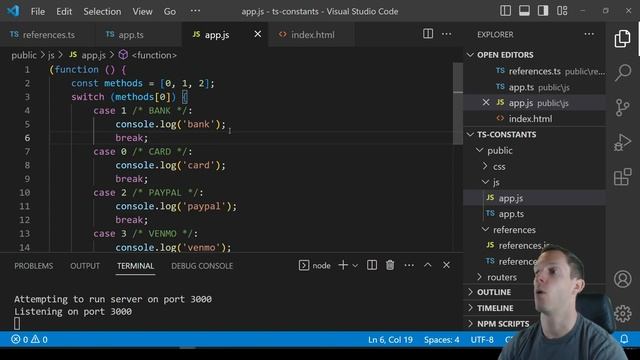The image size is (640, 360).
Task: Select the Terminal panel tab
Action: (136, 266)
